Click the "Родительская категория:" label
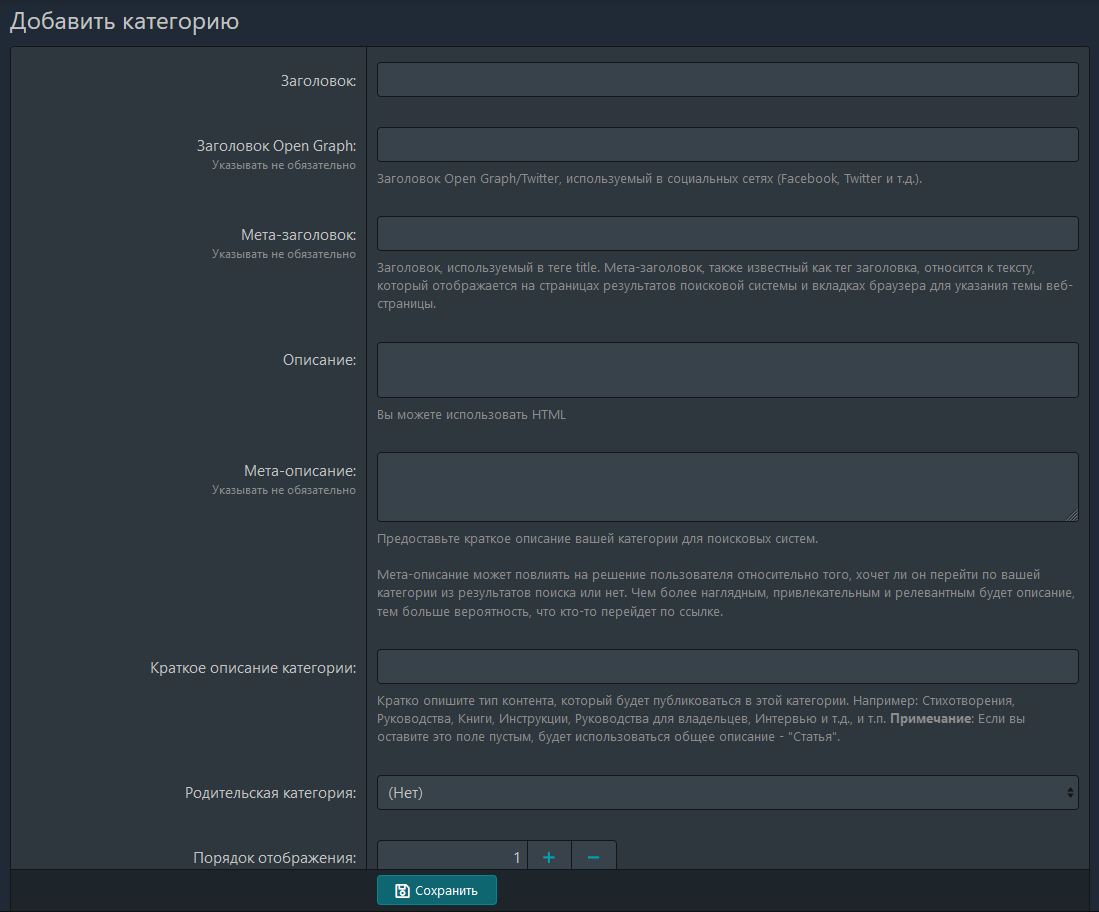Screen dimensions: 1099x912 pos(270,793)
